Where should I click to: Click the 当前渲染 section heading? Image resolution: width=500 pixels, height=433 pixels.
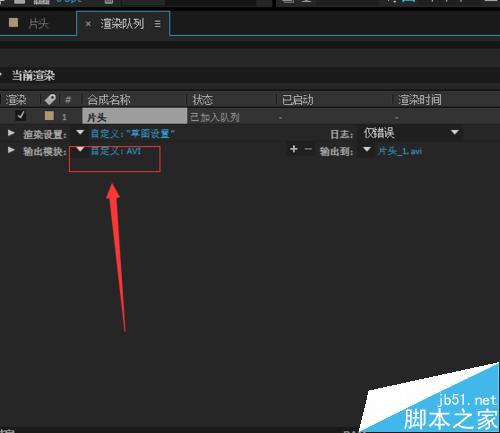33,76
